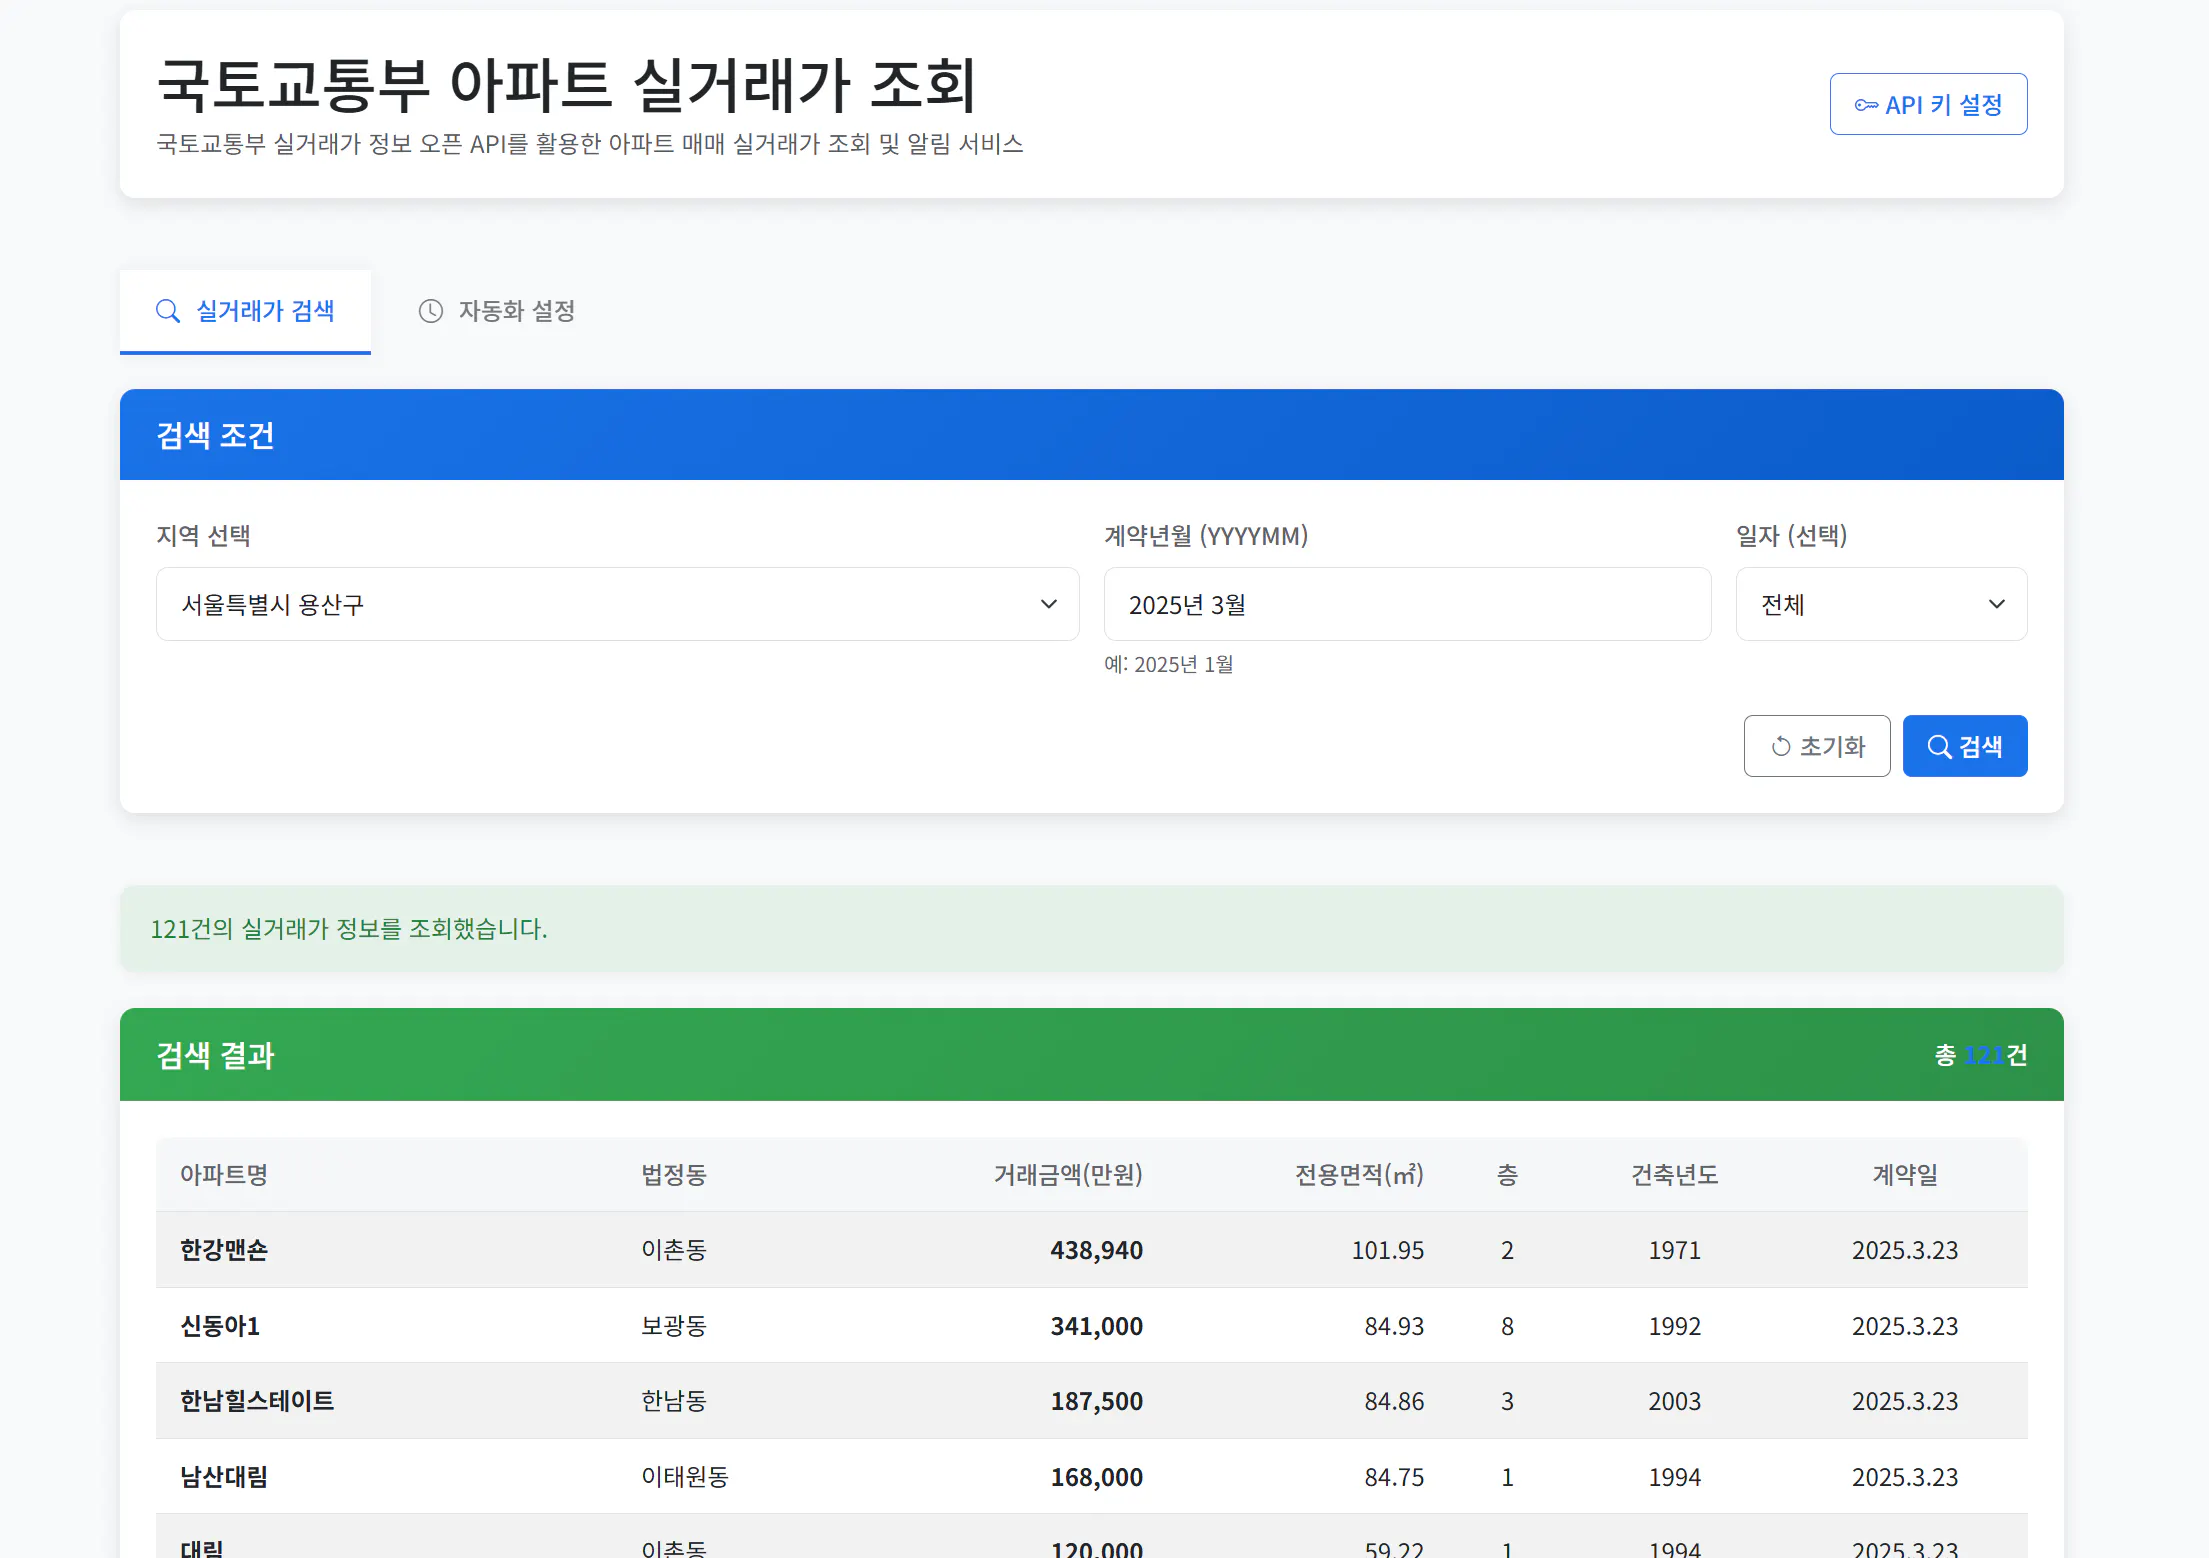Image resolution: width=2209 pixels, height=1558 pixels.
Task: Click the refresh icon inside 초기화 button
Action: tap(1781, 746)
